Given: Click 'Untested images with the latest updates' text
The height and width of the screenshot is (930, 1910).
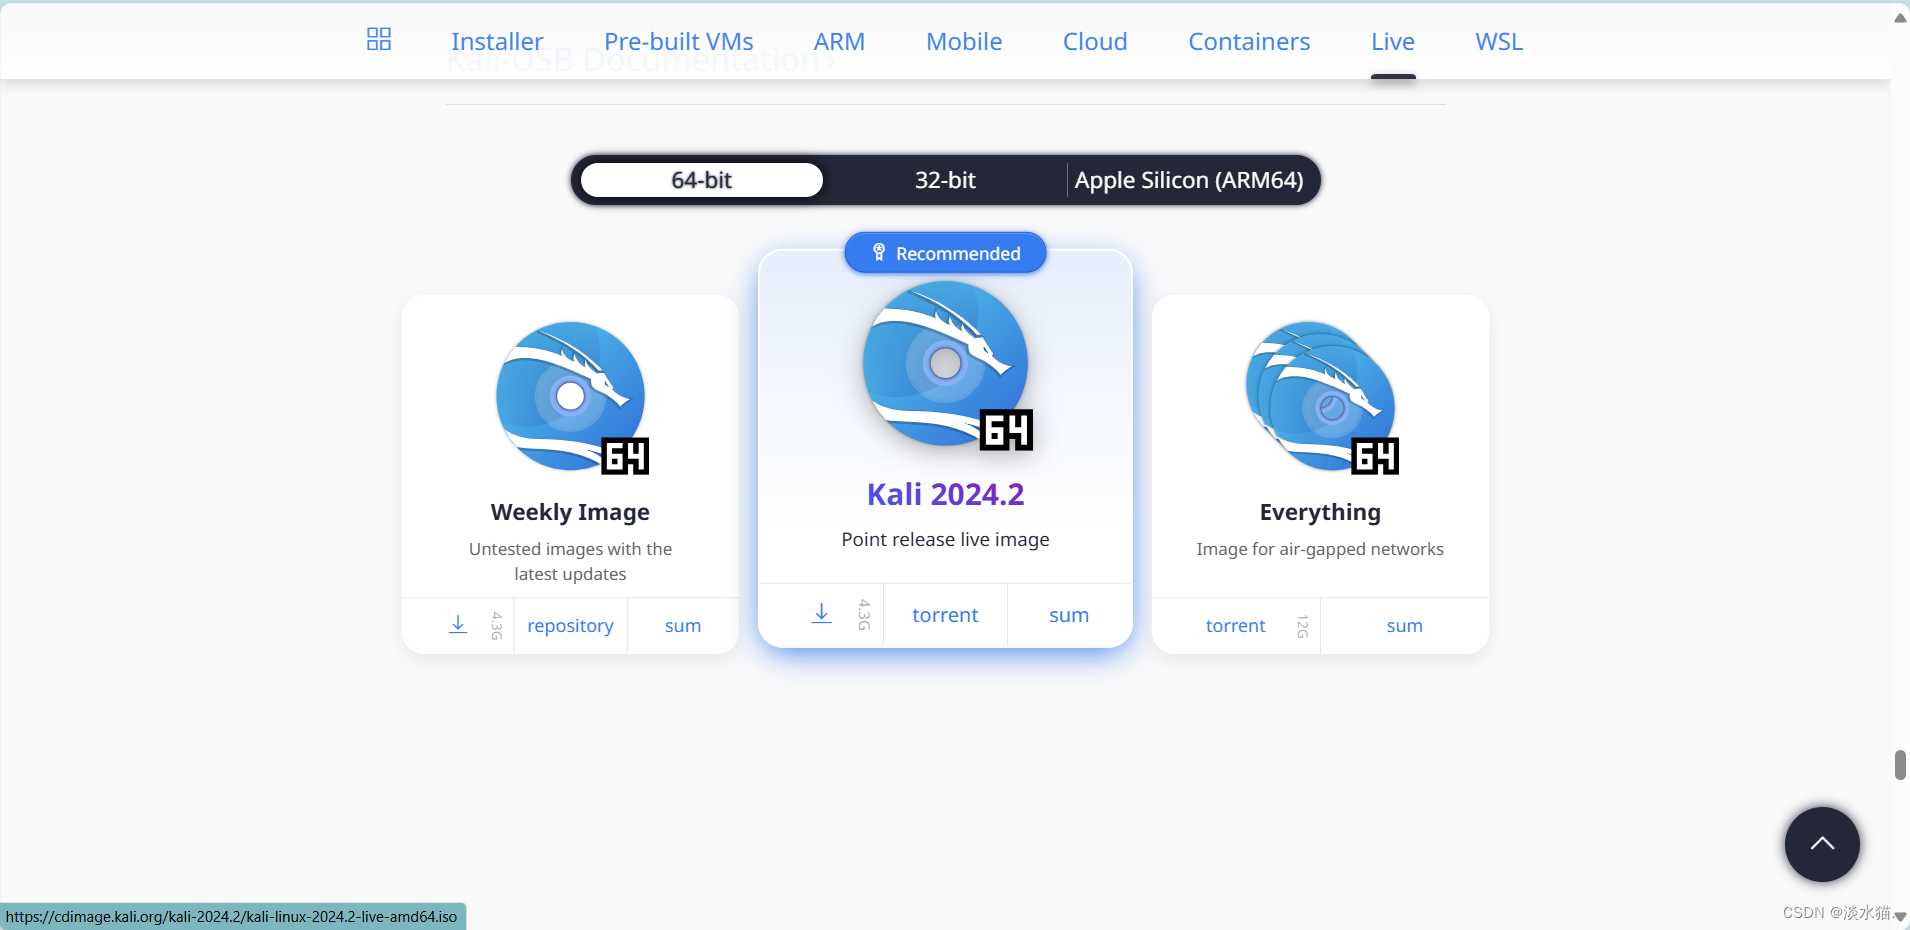Looking at the screenshot, I should pyautogui.click(x=570, y=561).
